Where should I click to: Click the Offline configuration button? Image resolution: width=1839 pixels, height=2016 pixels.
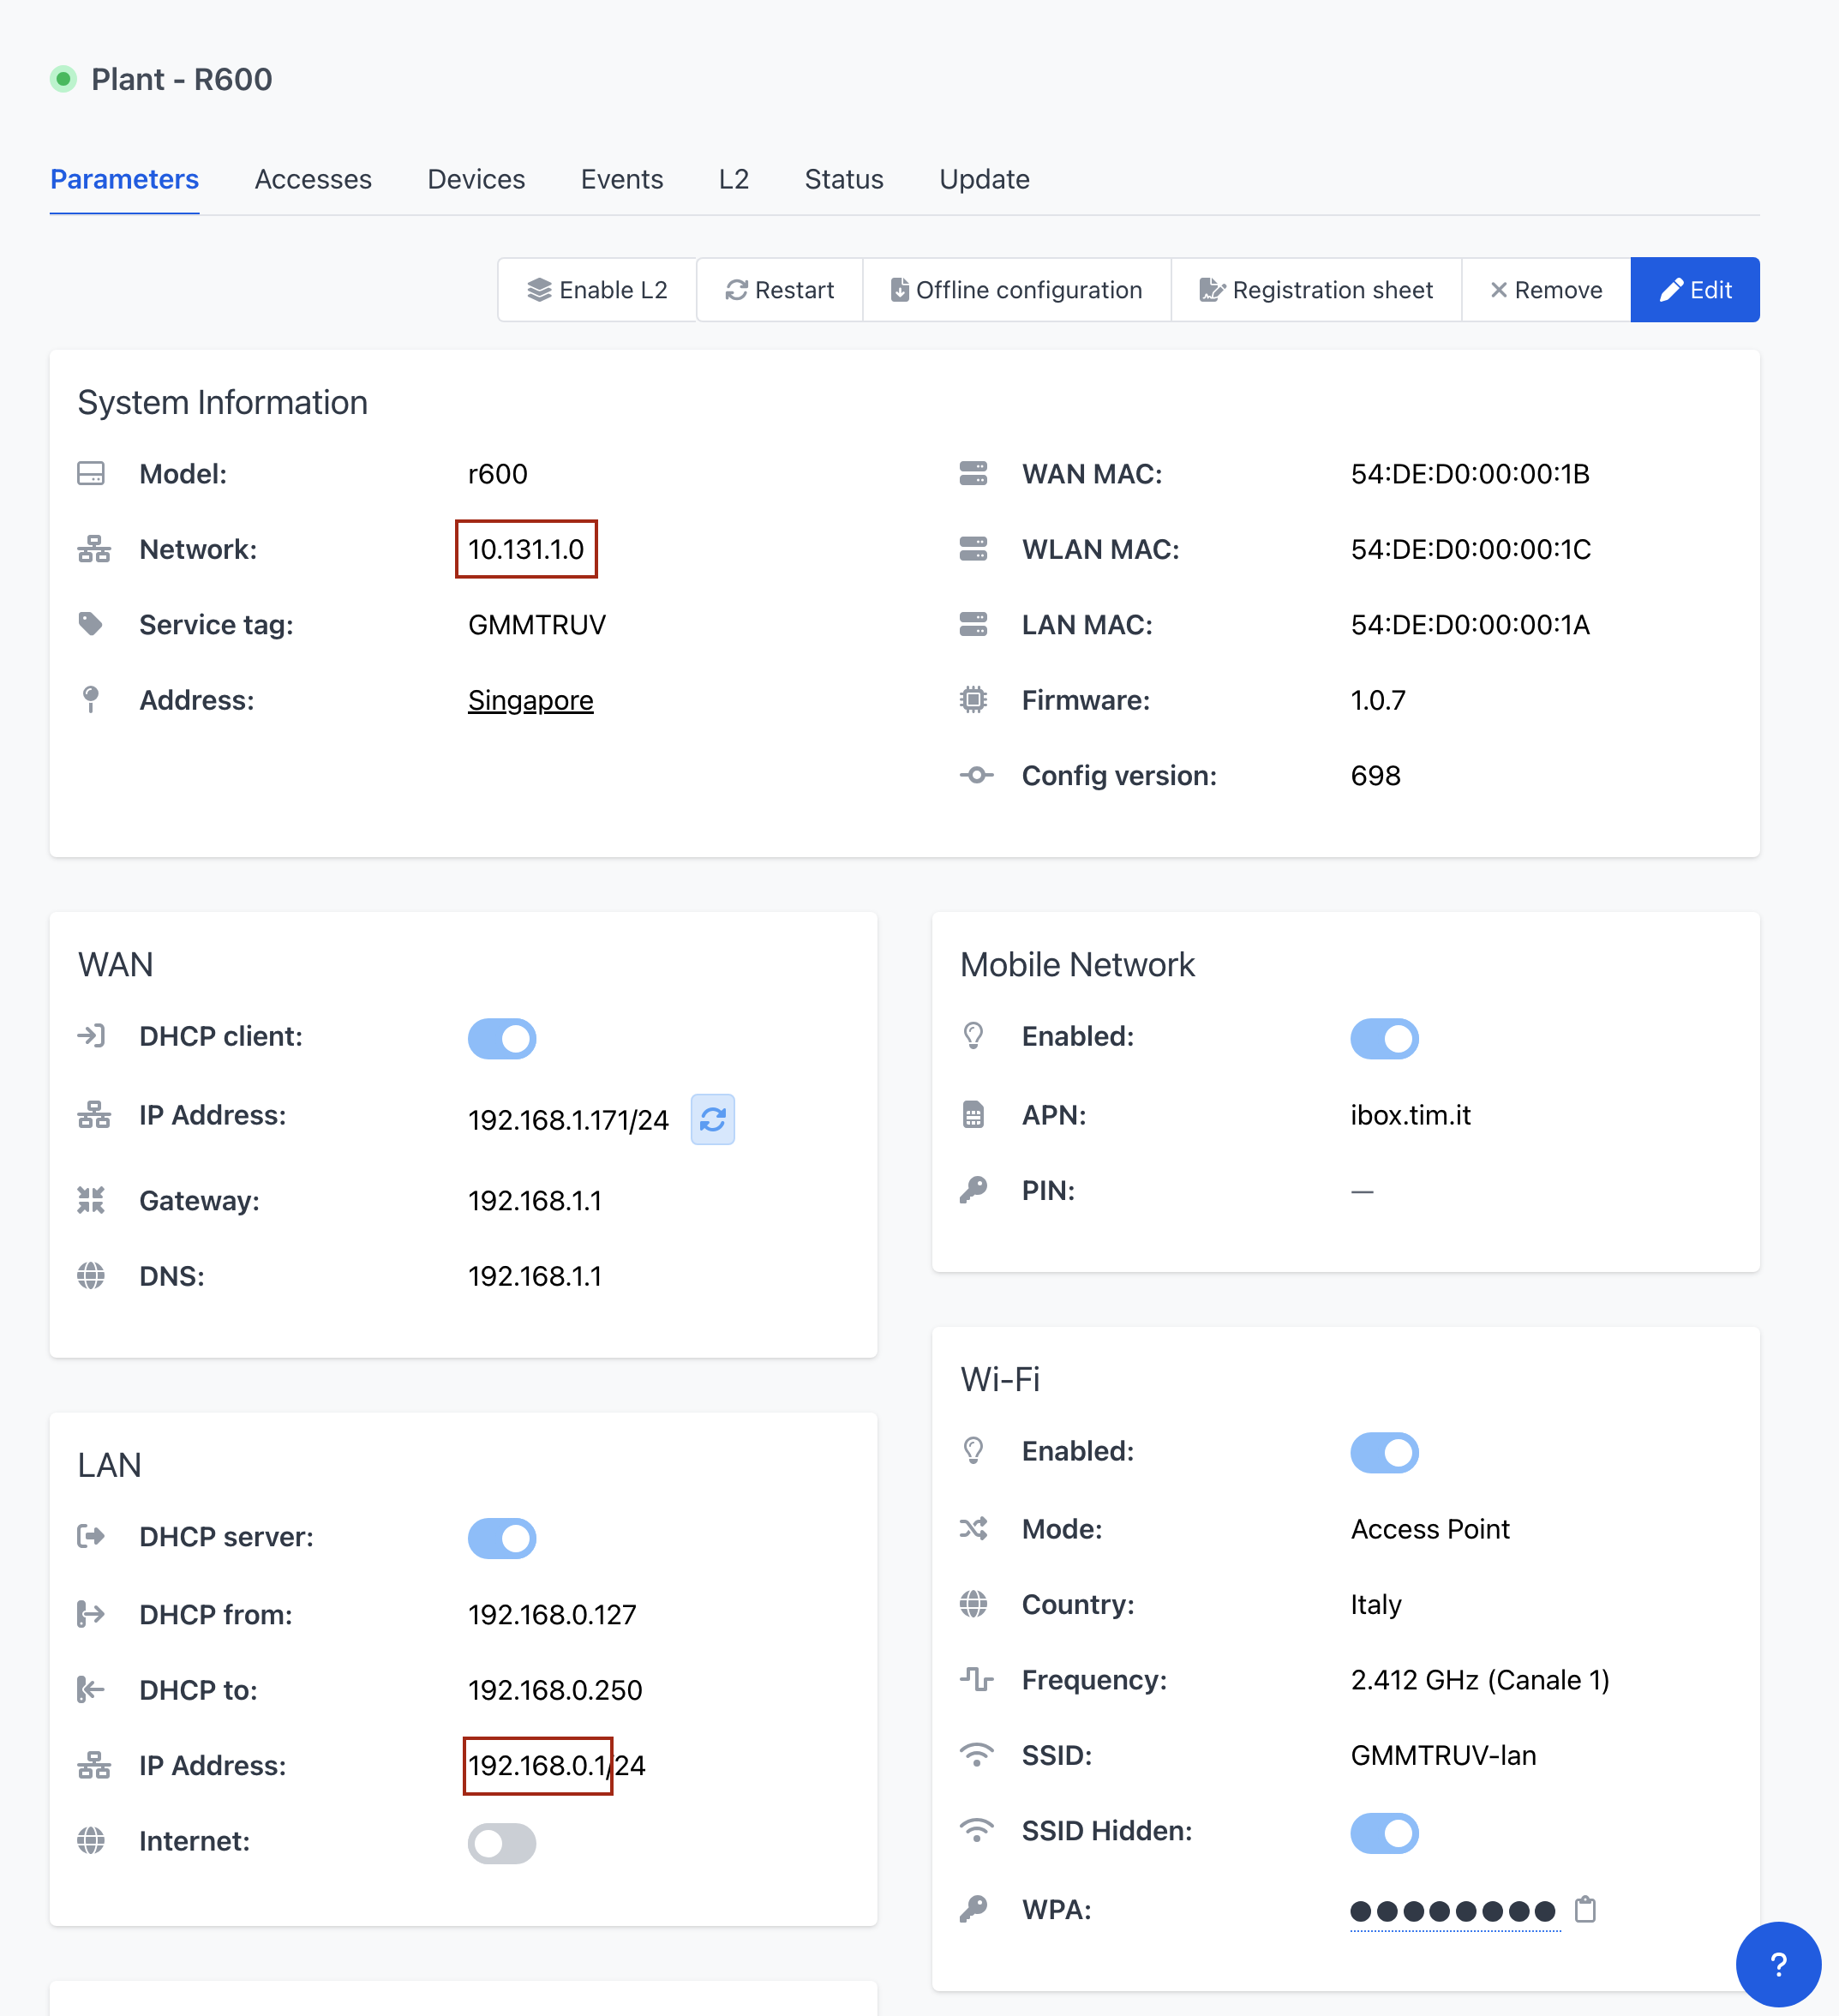coord(1016,290)
